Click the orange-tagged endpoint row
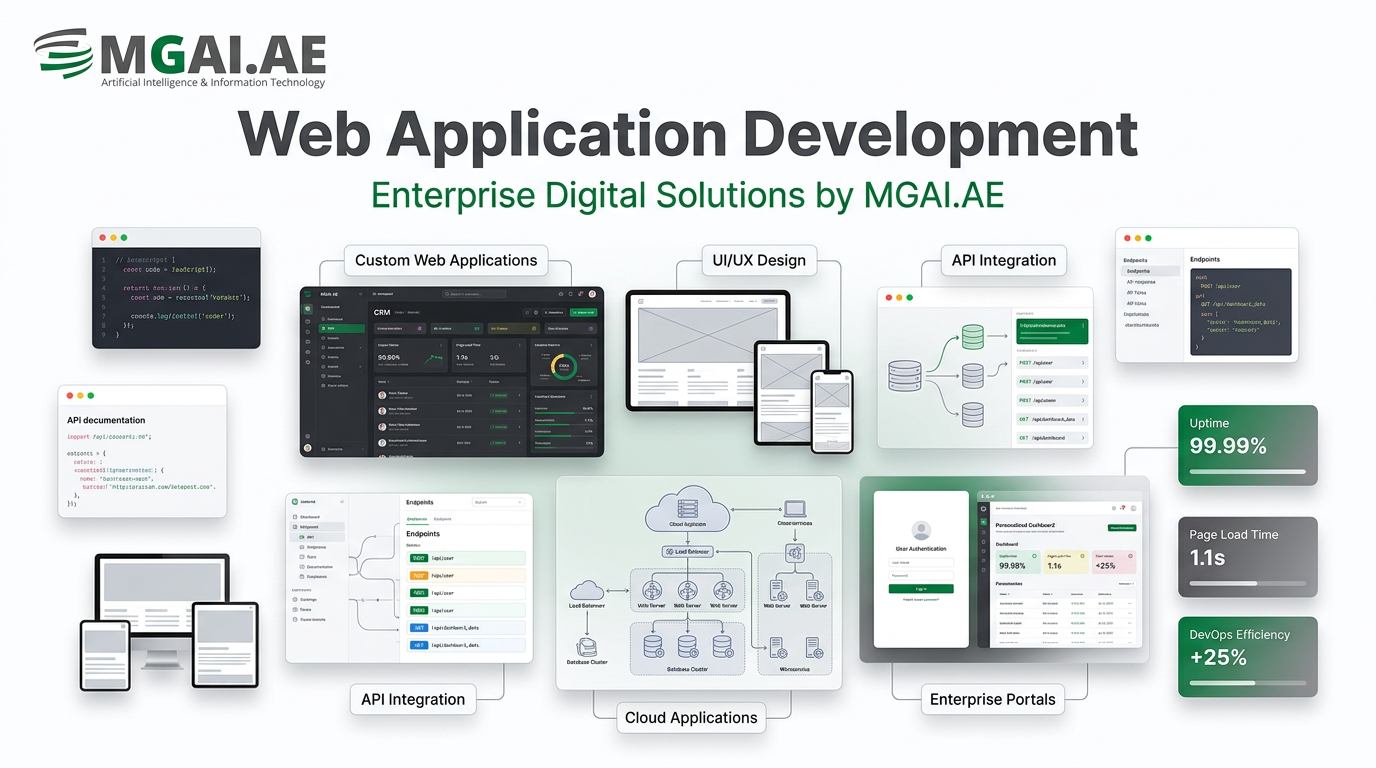 pos(466,575)
